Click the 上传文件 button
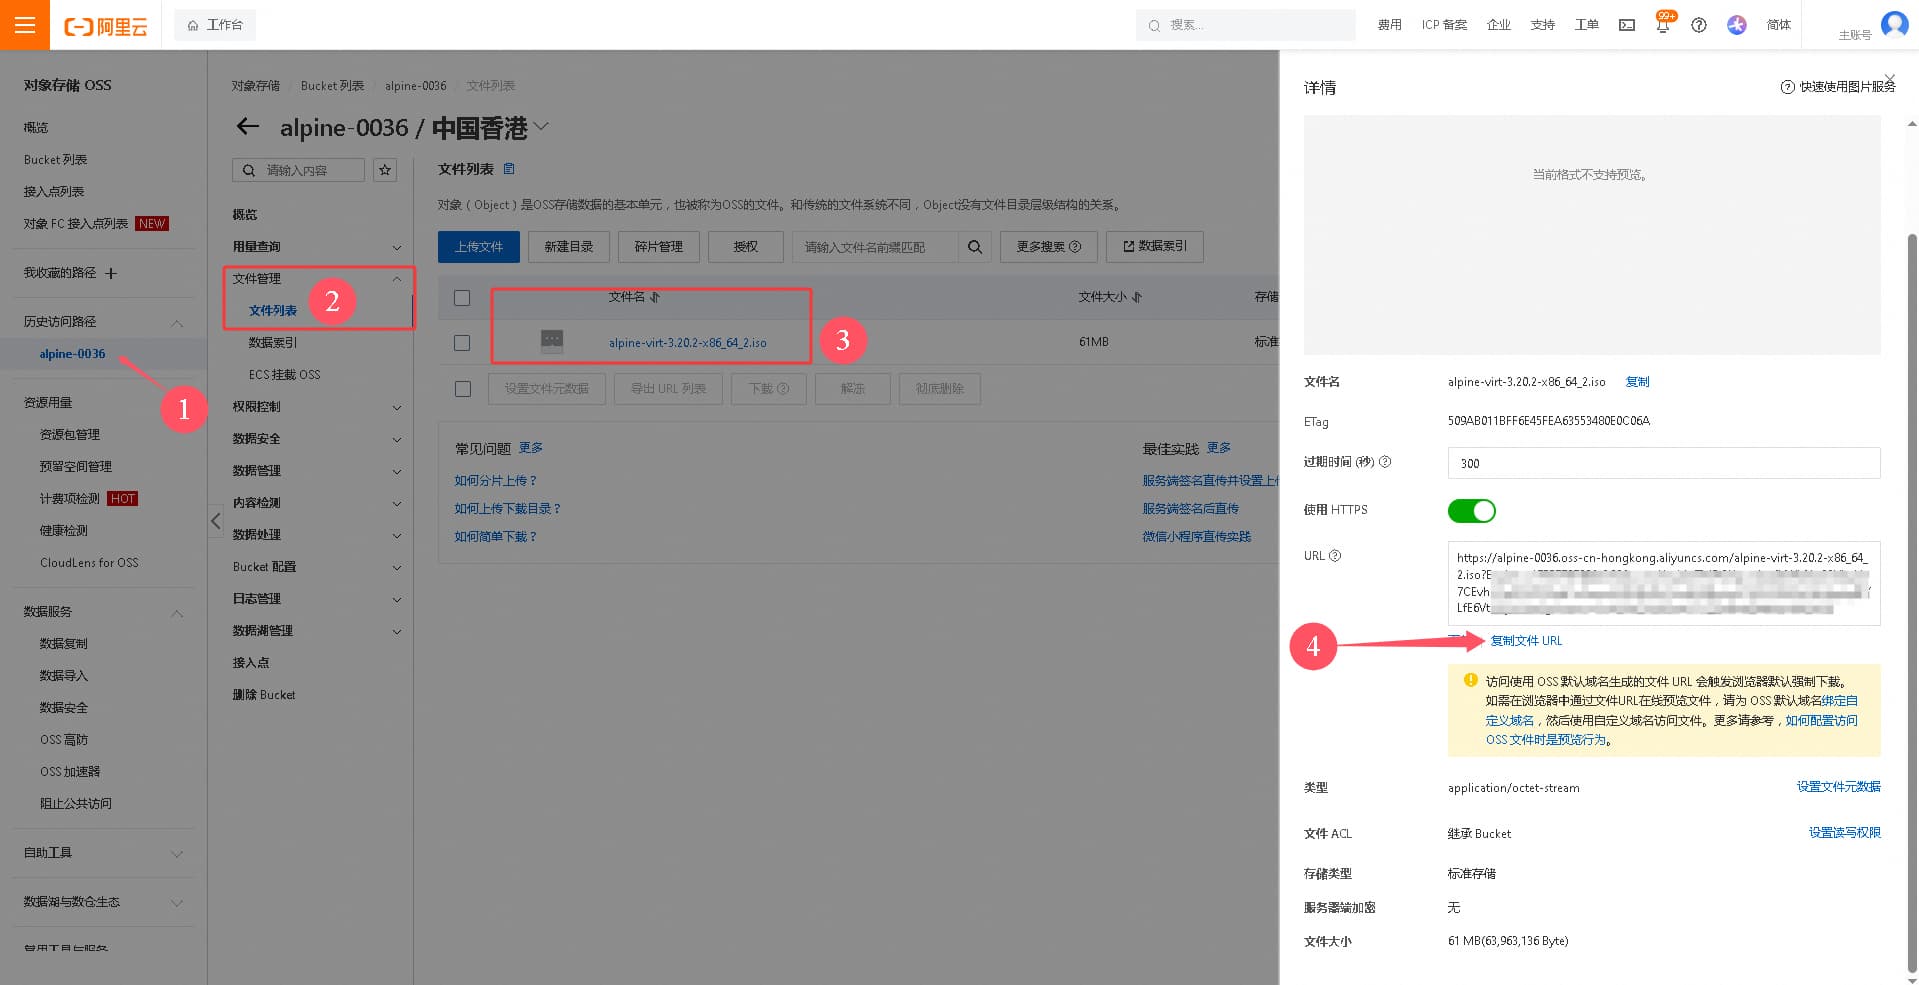Image resolution: width=1919 pixels, height=985 pixels. click(x=479, y=247)
